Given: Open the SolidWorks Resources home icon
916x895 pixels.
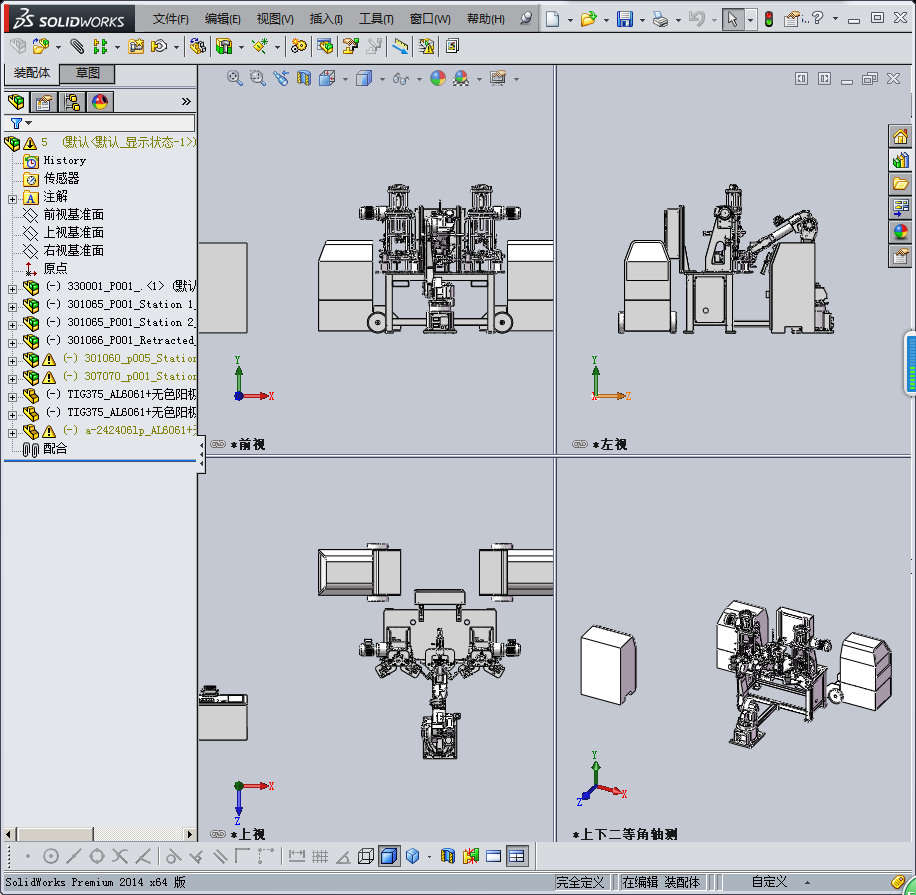Looking at the screenshot, I should tap(900, 136).
